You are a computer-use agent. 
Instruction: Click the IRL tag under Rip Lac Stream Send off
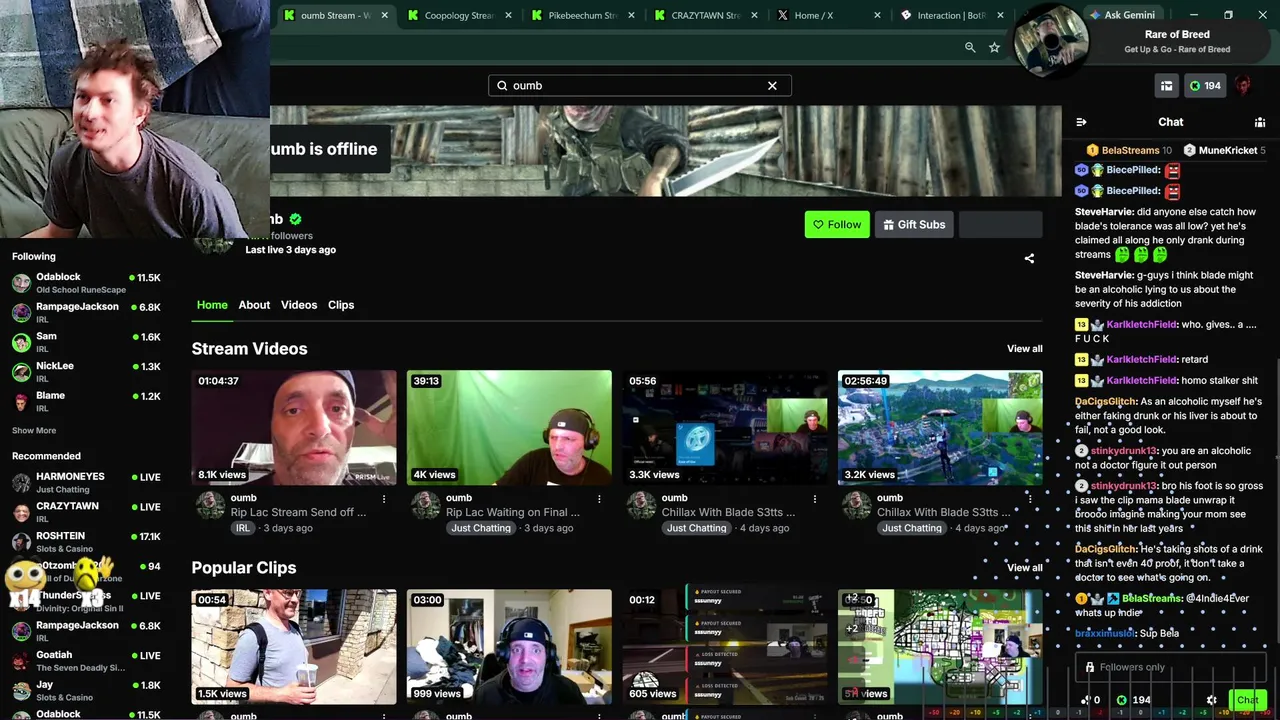coord(242,528)
